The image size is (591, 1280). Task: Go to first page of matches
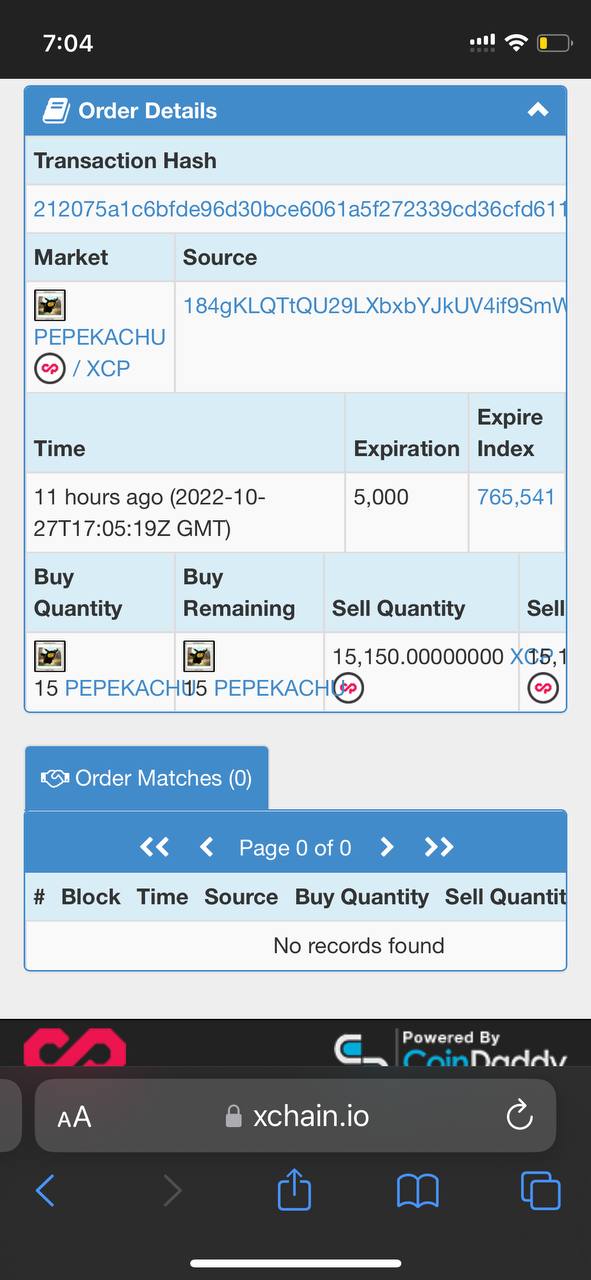pyautogui.click(x=155, y=848)
